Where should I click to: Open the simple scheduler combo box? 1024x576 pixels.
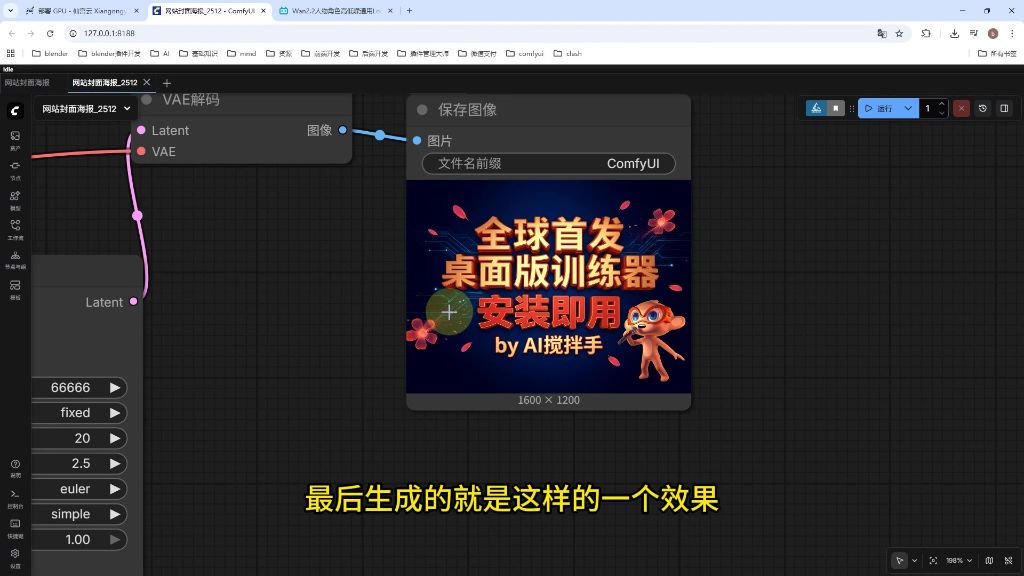(x=79, y=515)
